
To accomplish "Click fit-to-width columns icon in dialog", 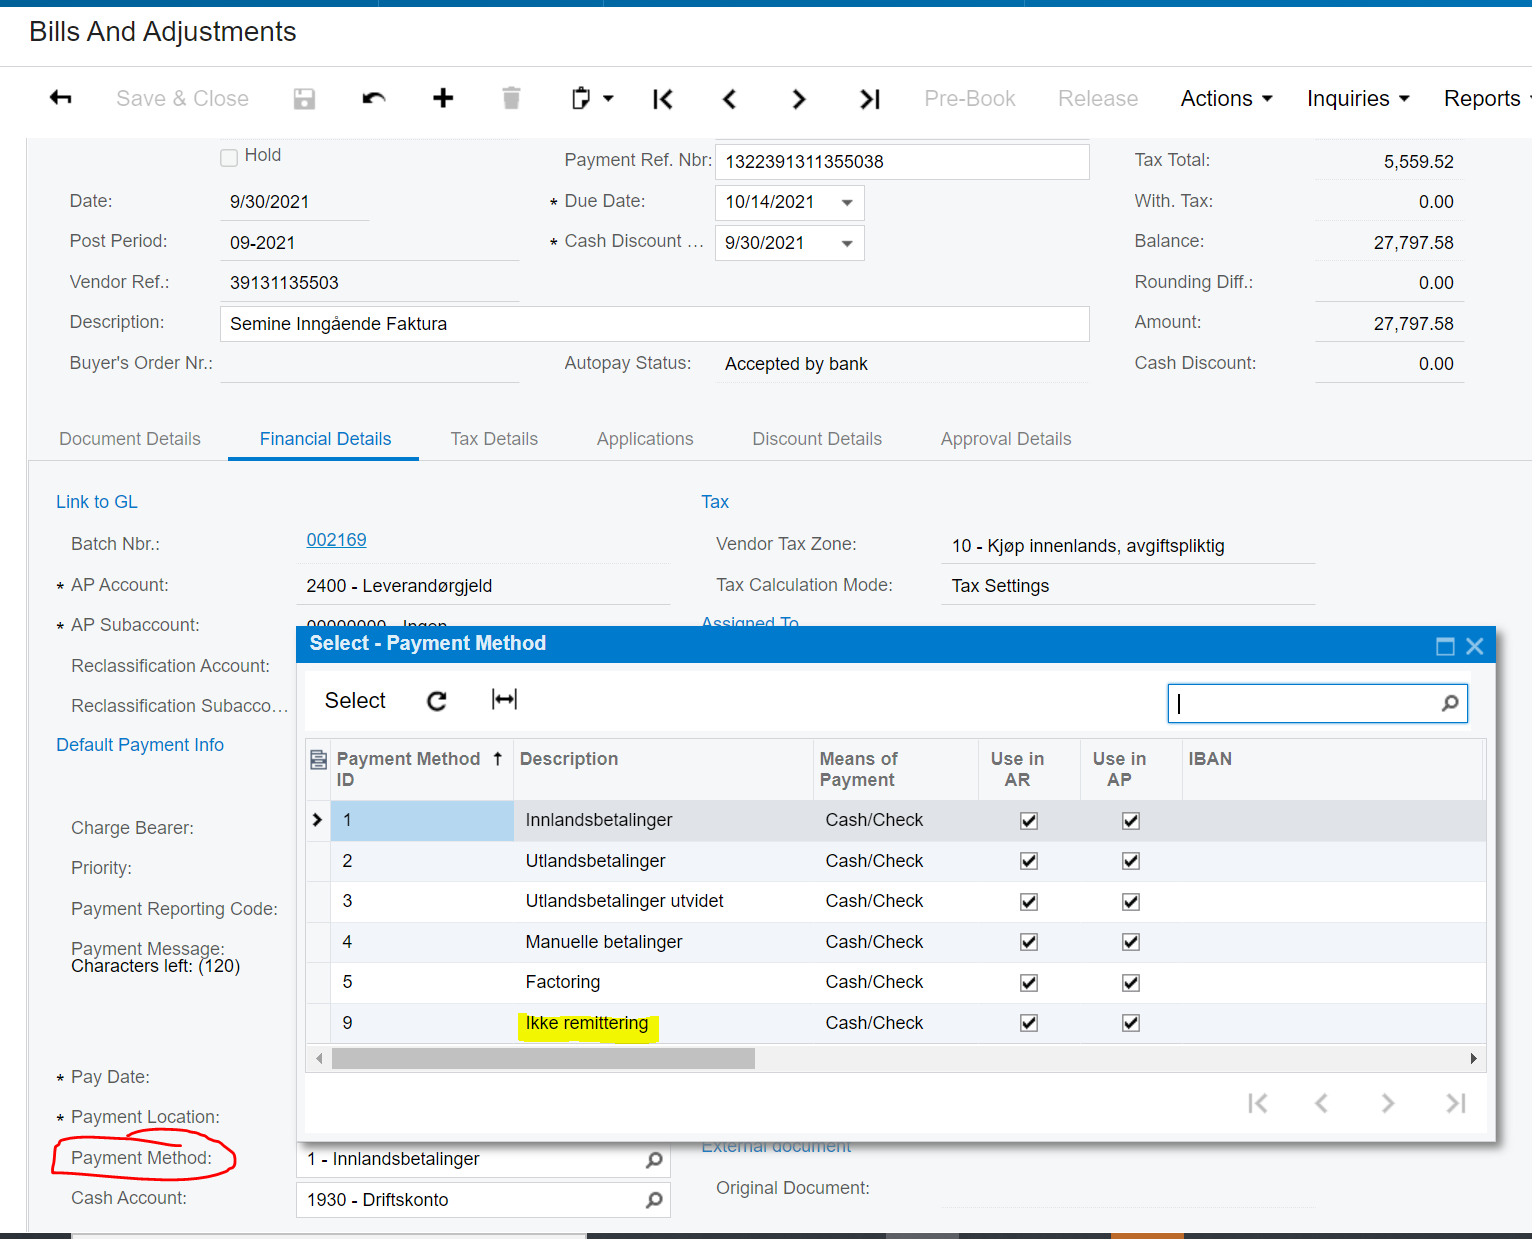I will click(504, 700).
